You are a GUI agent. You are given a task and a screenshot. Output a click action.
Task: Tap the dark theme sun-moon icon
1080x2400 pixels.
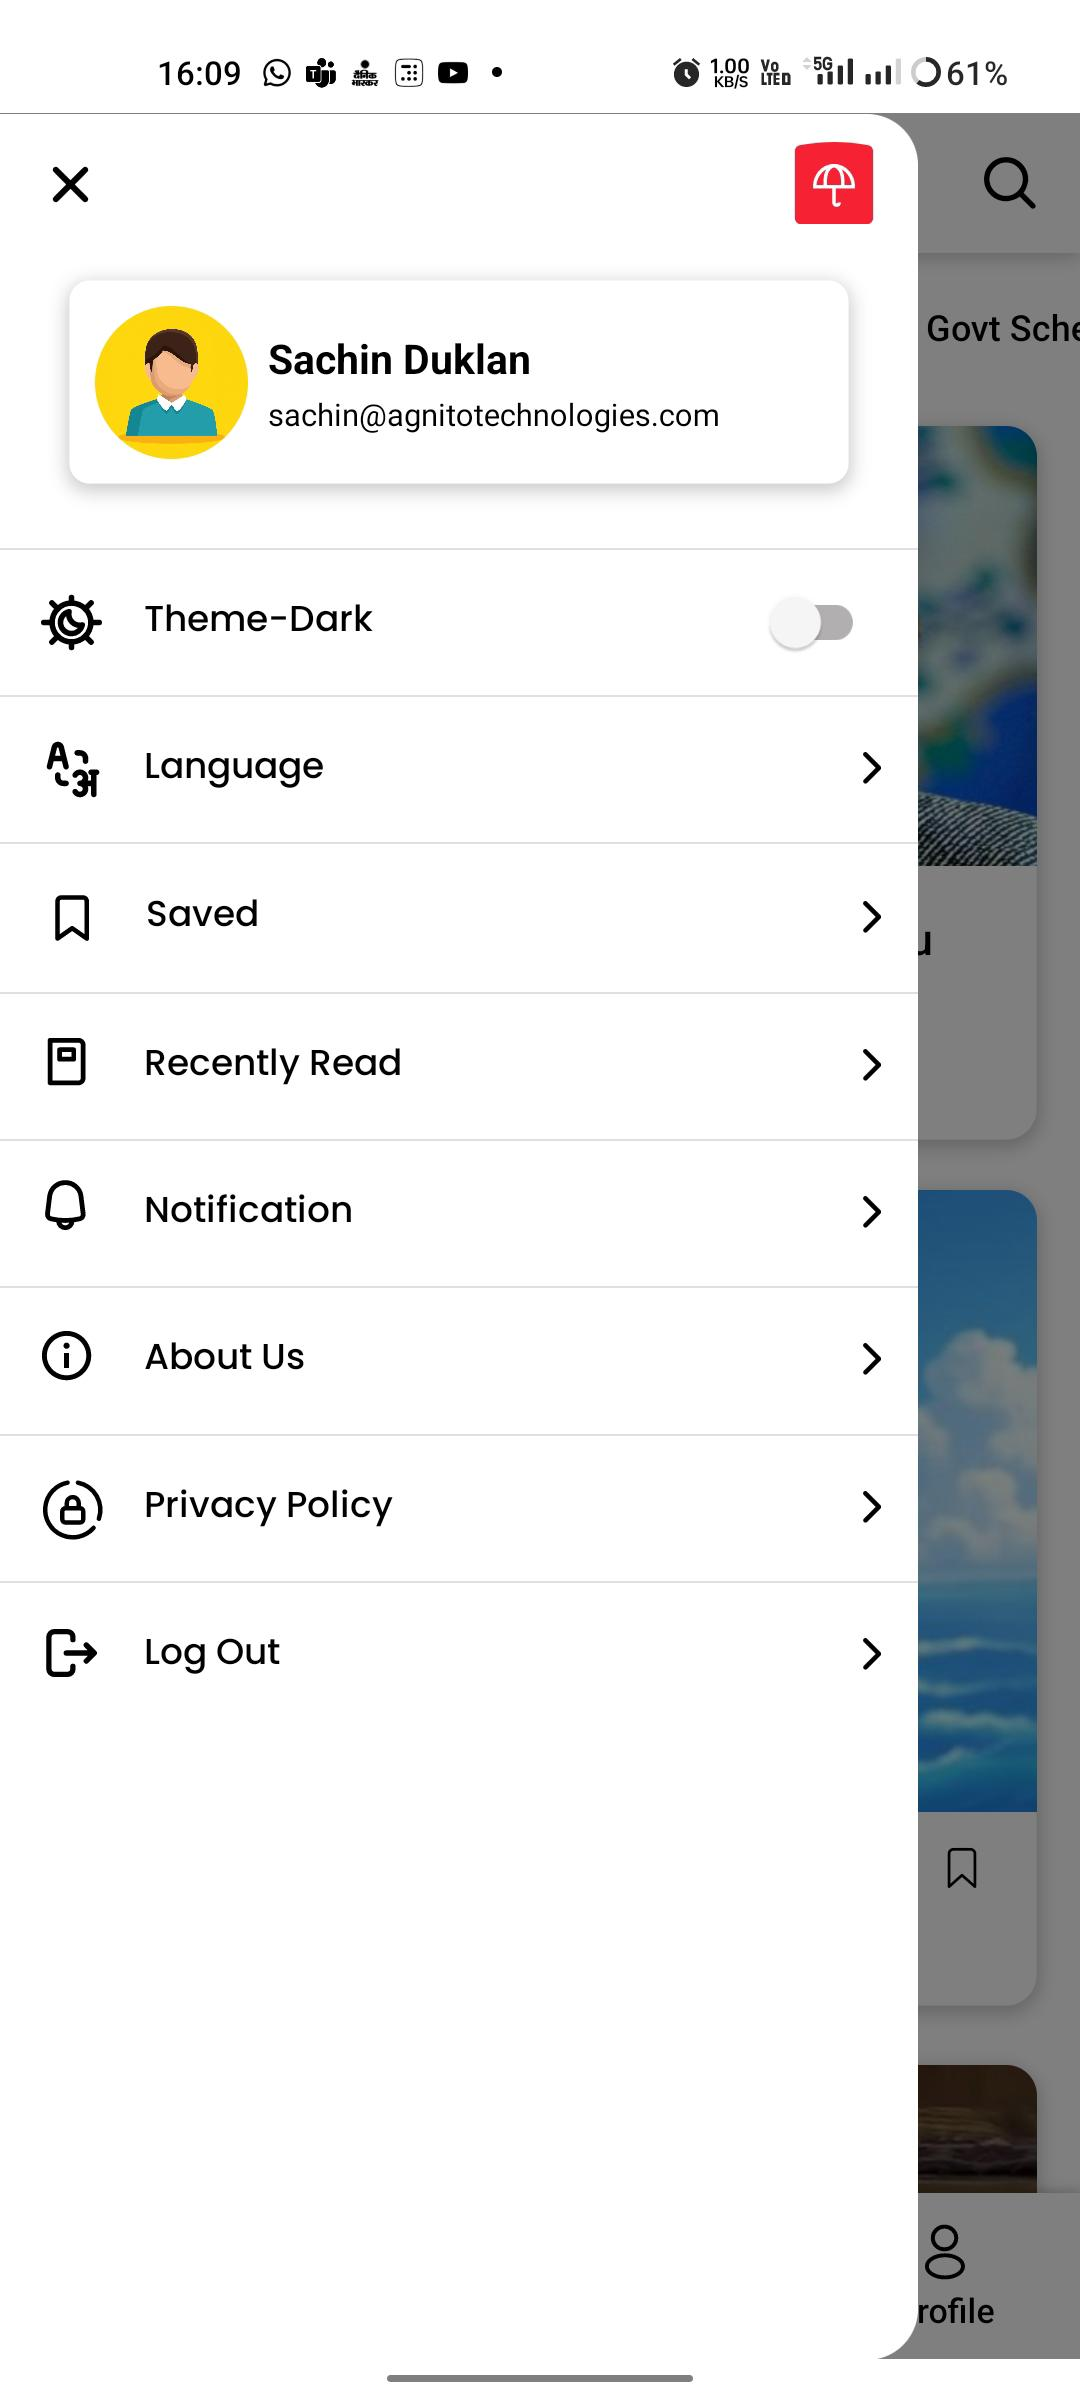[x=71, y=622]
